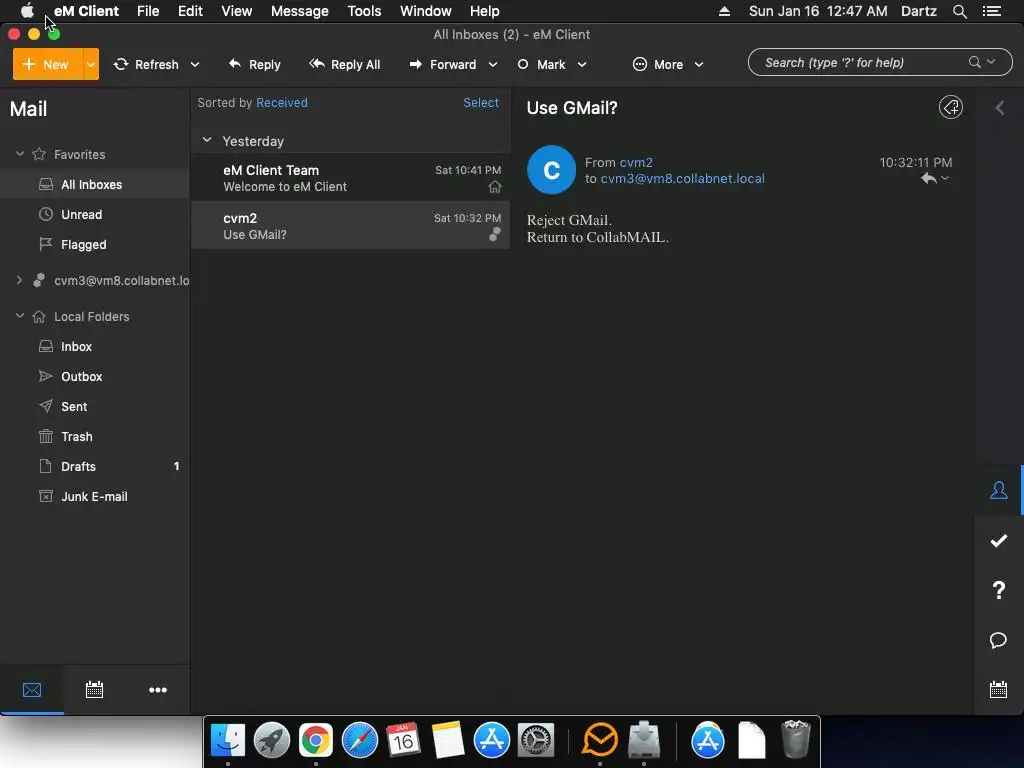Select the cvm2 Use GMail? message
This screenshot has width=1024, height=768.
351,225
